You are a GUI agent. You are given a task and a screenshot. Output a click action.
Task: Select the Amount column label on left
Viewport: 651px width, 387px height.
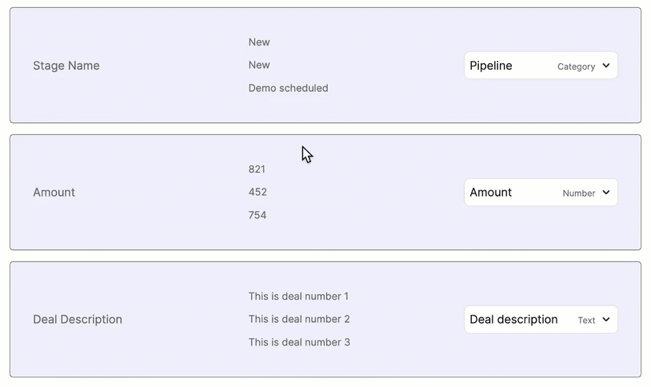[x=54, y=192]
